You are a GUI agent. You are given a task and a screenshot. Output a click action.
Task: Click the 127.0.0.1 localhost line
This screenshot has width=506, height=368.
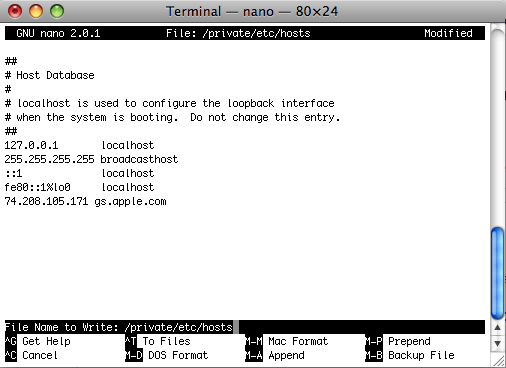pyautogui.click(x=79, y=145)
